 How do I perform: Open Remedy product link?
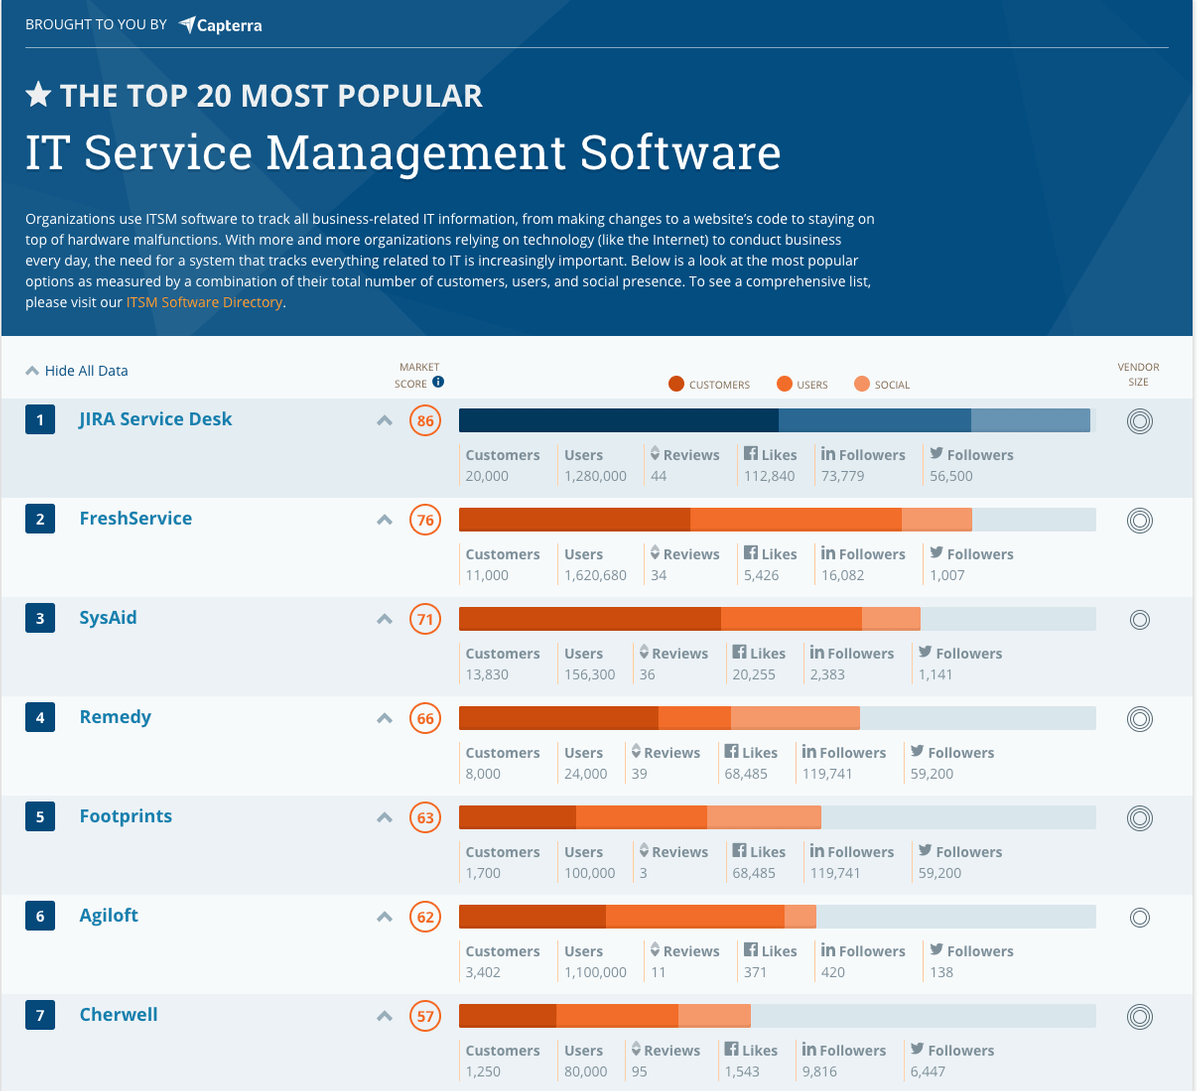tap(116, 717)
